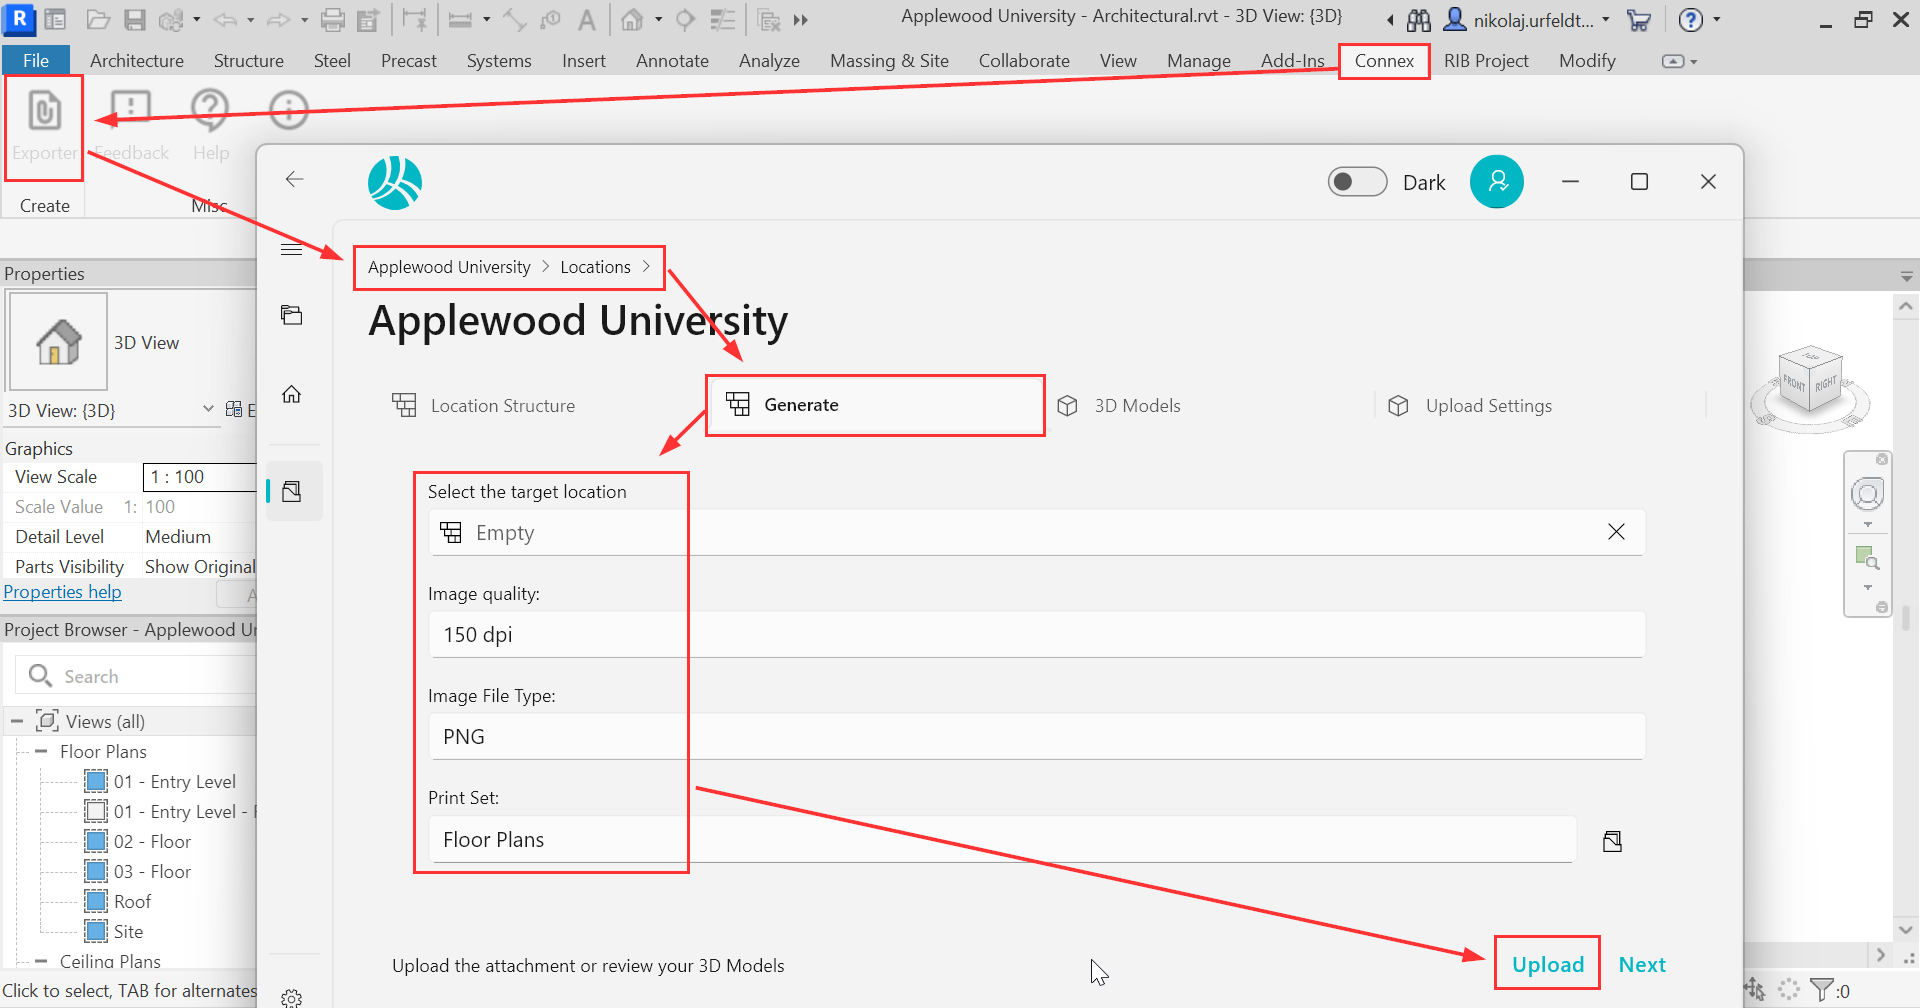Open the hamburger menu in Connex sidebar
The image size is (1920, 1008).
292,250
